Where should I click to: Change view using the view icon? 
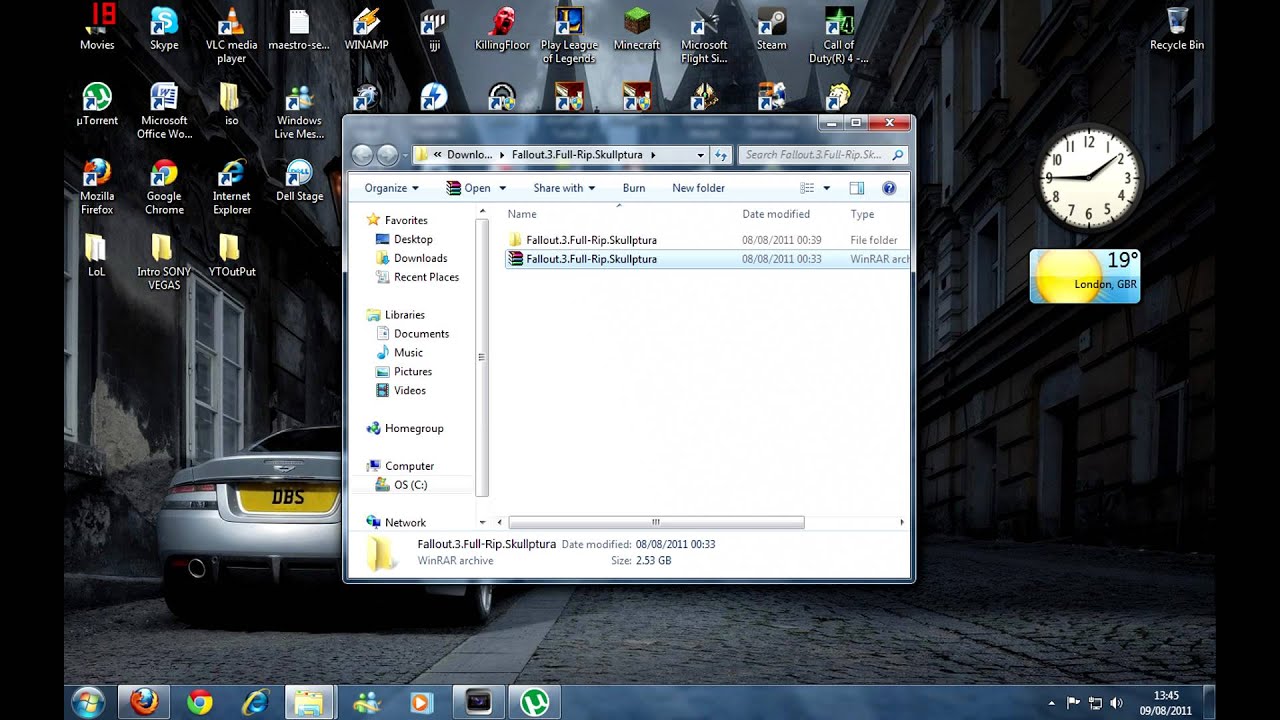(808, 188)
